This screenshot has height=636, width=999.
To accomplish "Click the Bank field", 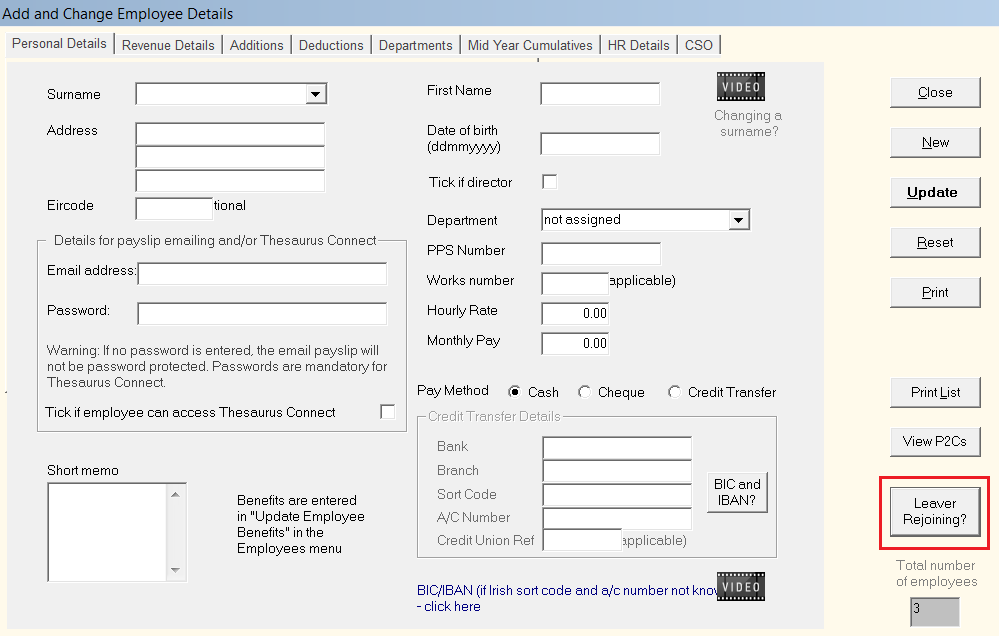I will 617,447.
